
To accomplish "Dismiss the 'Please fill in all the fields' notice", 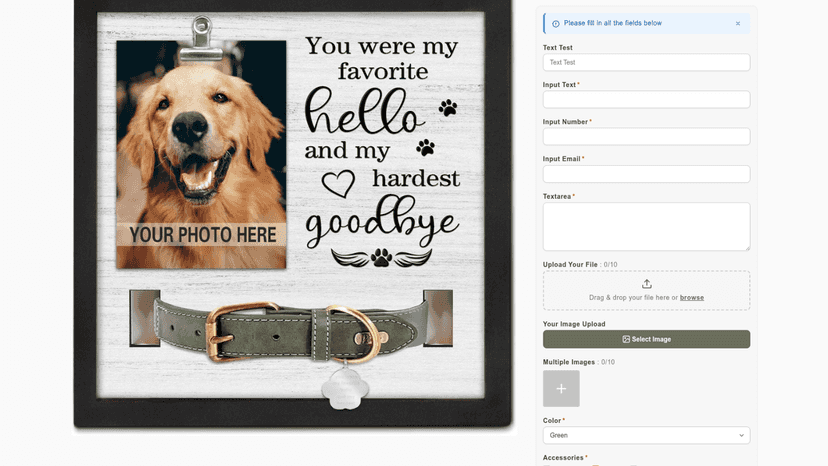I will tap(738, 24).
